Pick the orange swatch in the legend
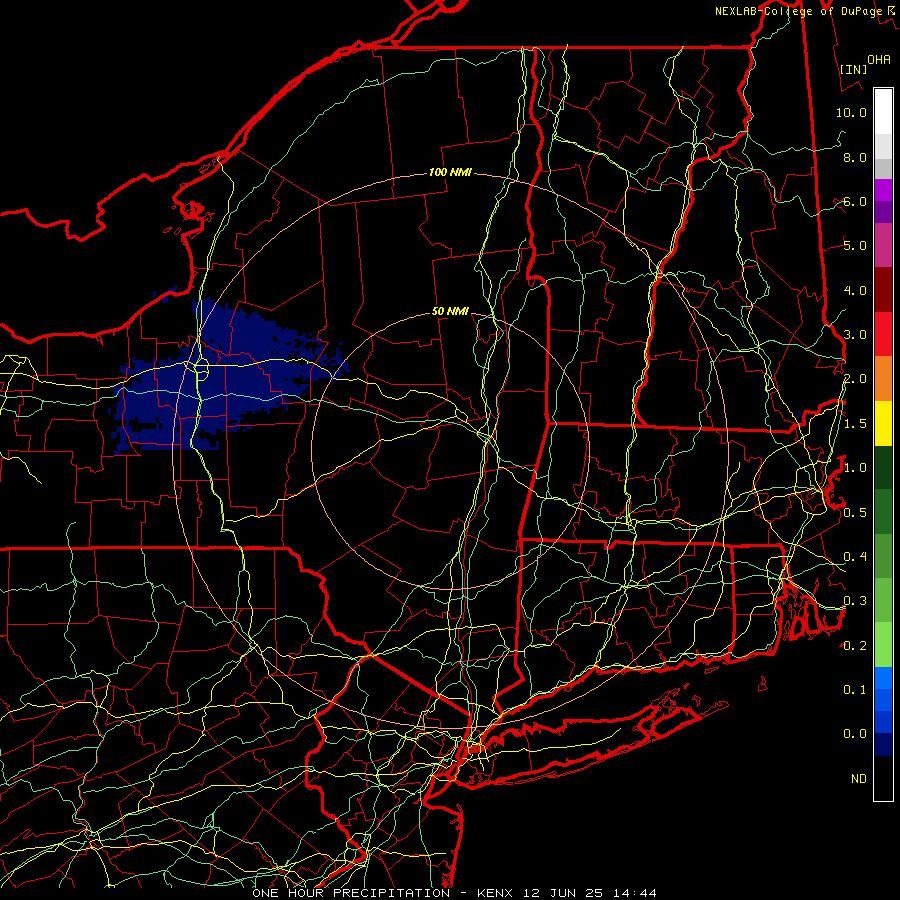 click(x=883, y=379)
